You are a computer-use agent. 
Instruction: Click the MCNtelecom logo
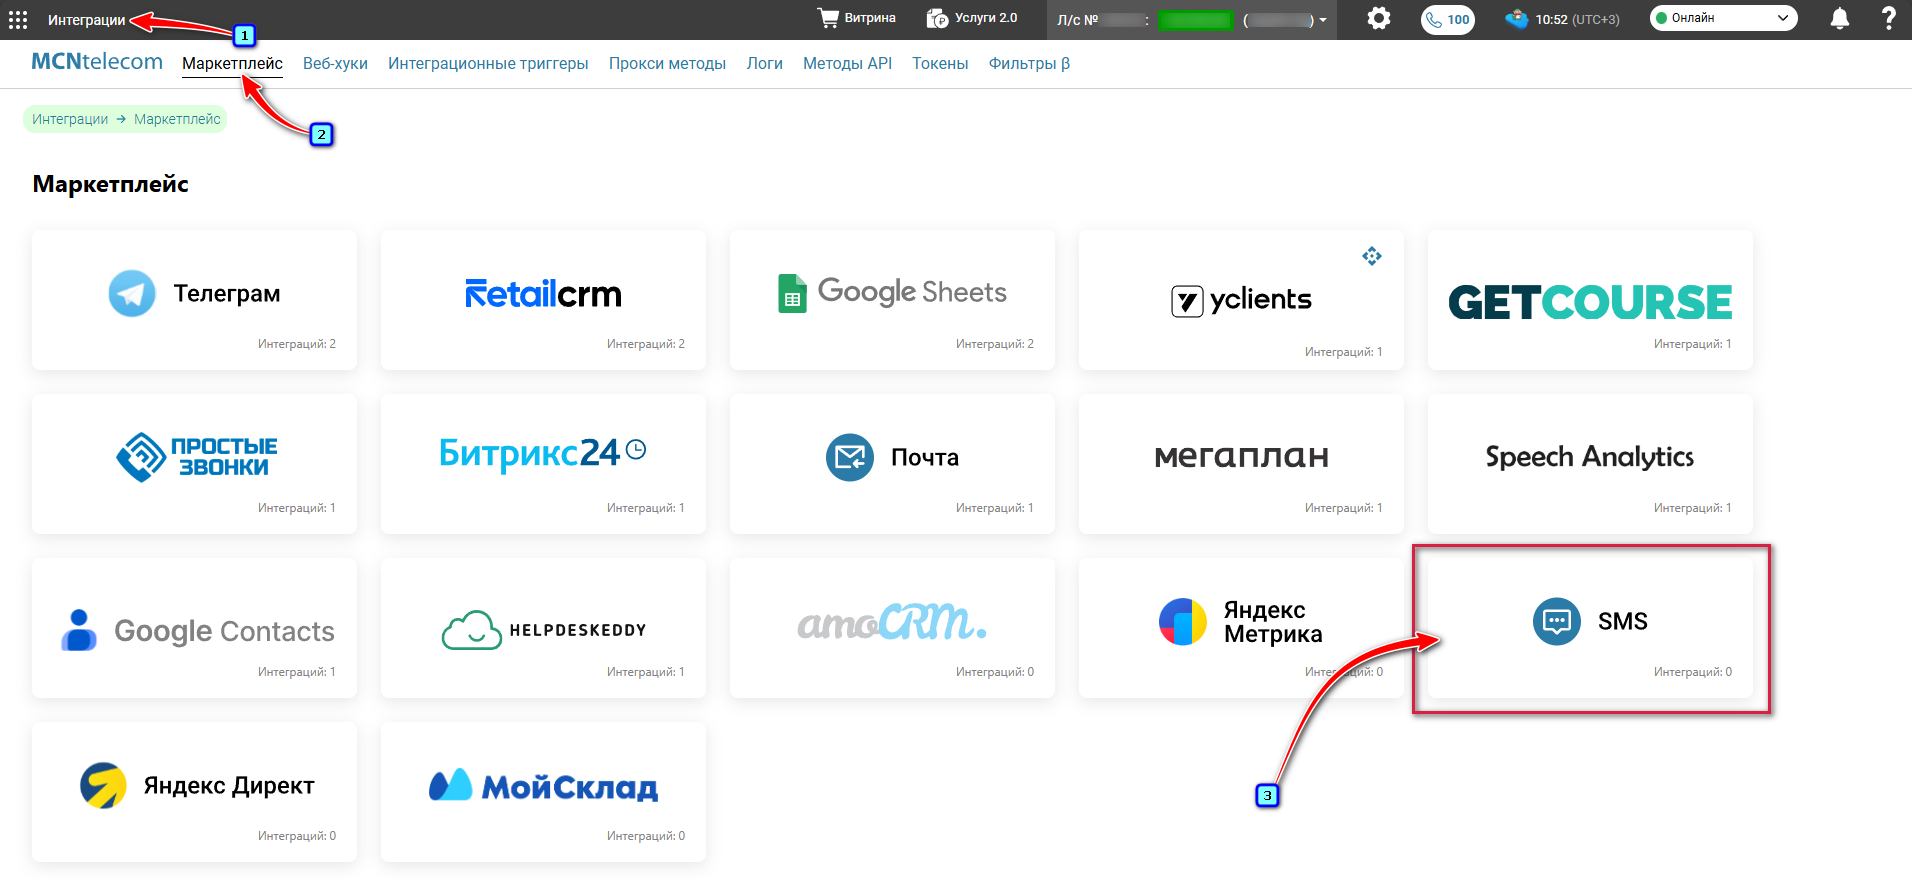tap(97, 61)
